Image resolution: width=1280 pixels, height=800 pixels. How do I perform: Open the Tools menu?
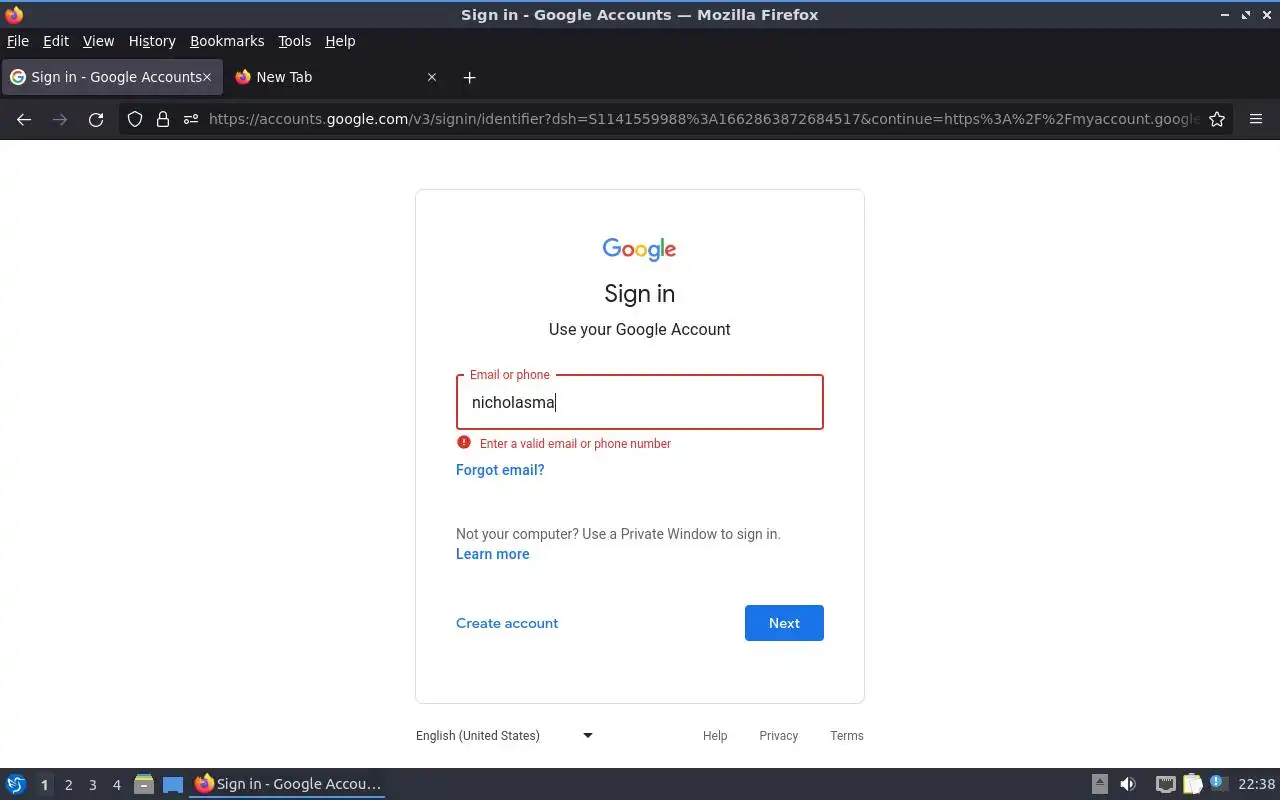pyautogui.click(x=294, y=41)
